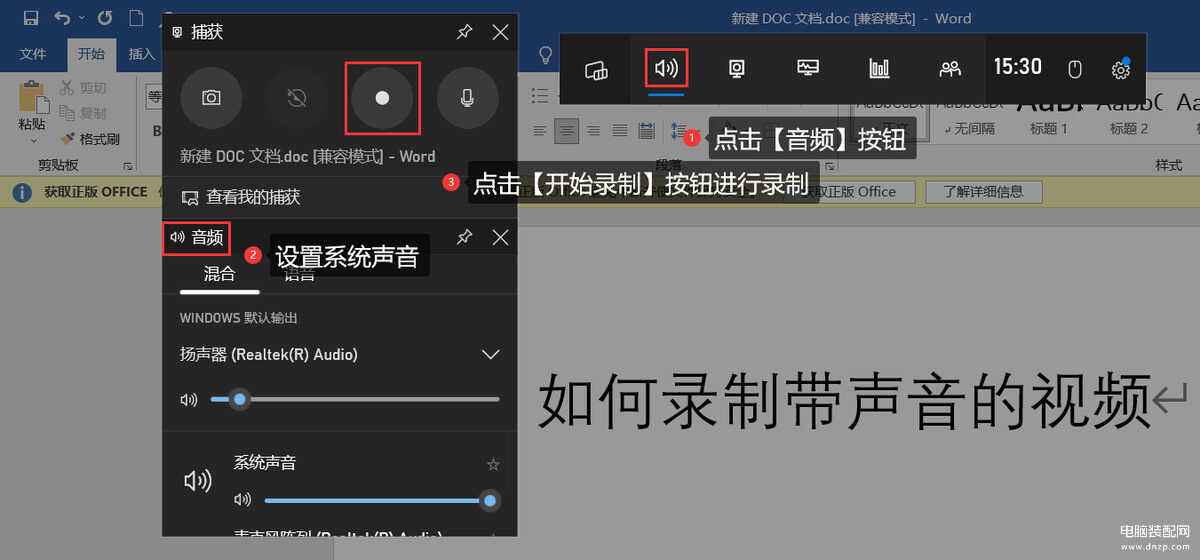Click 剪切 in the clipboard group
The image size is (1200, 560).
[83, 88]
